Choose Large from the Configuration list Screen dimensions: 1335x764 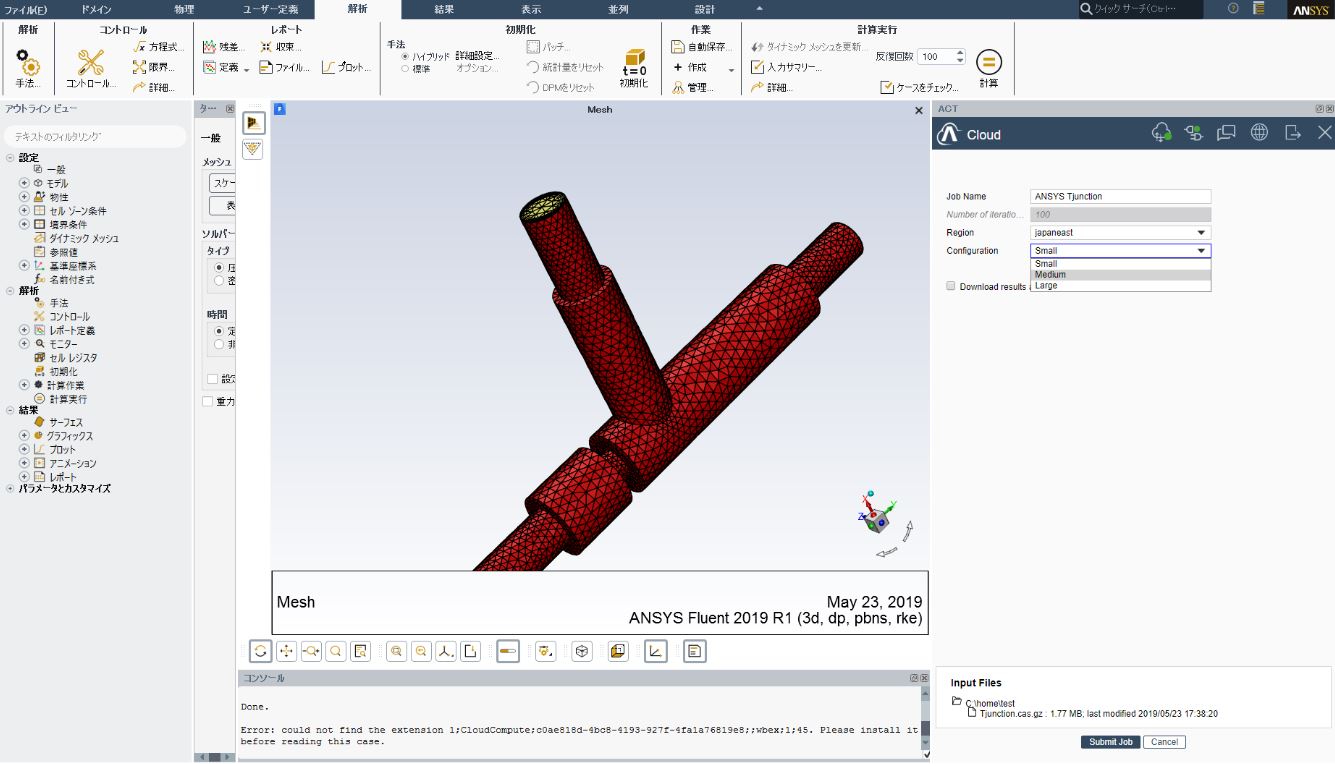pyautogui.click(x=1120, y=286)
